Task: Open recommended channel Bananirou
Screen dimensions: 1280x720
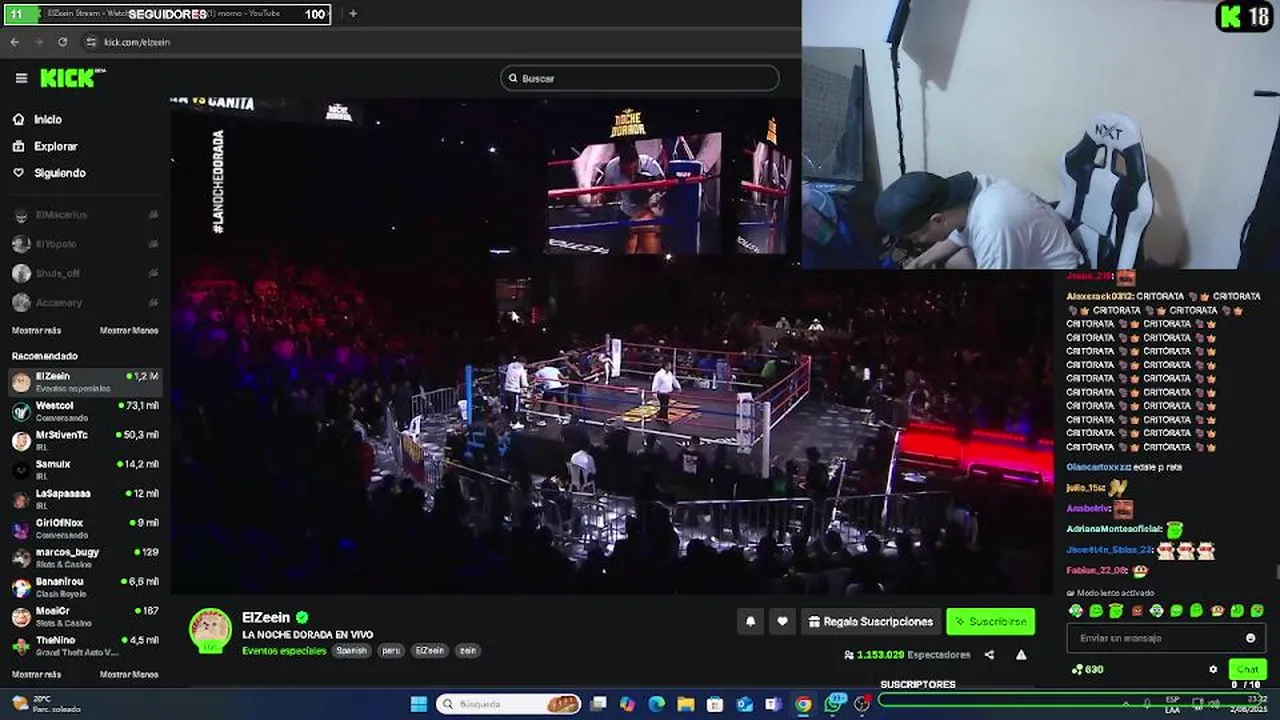Action: [x=85, y=586]
